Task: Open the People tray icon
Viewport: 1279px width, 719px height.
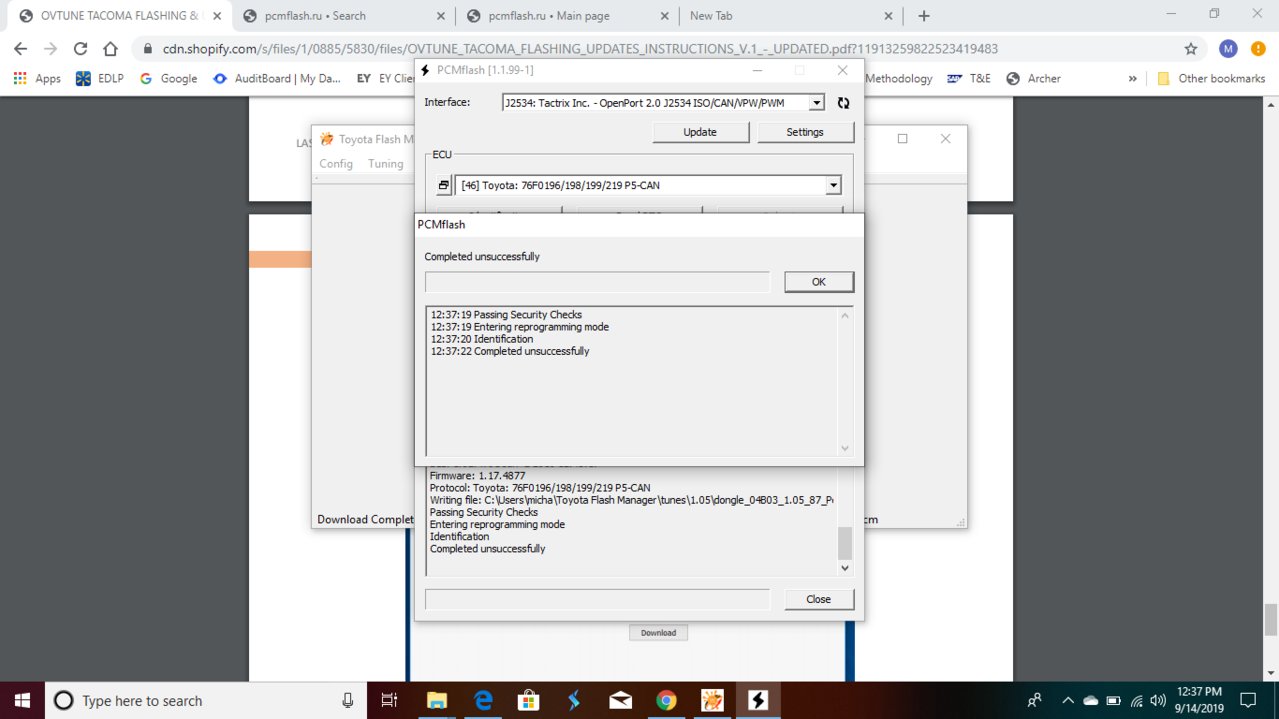Action: click(x=1035, y=700)
